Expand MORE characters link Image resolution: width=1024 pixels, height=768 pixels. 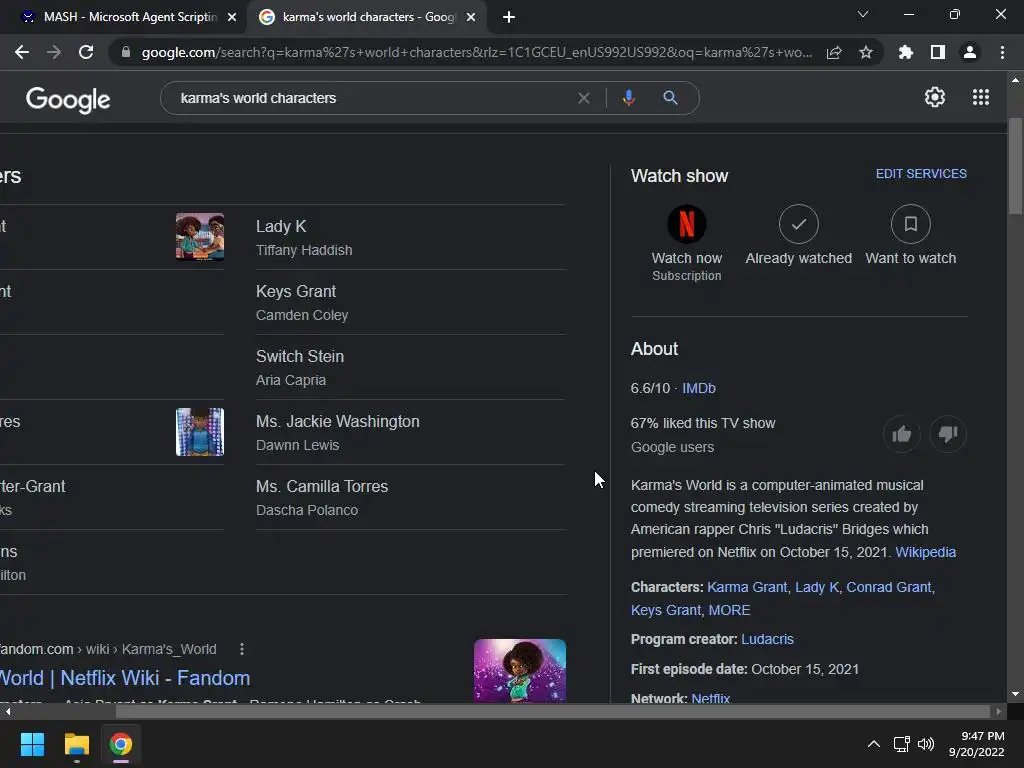(729, 610)
